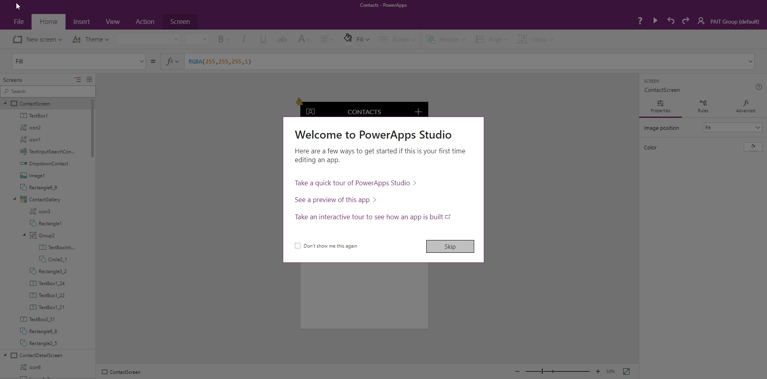Select icon2 in the tree
767x379 pixels.
click(35, 128)
